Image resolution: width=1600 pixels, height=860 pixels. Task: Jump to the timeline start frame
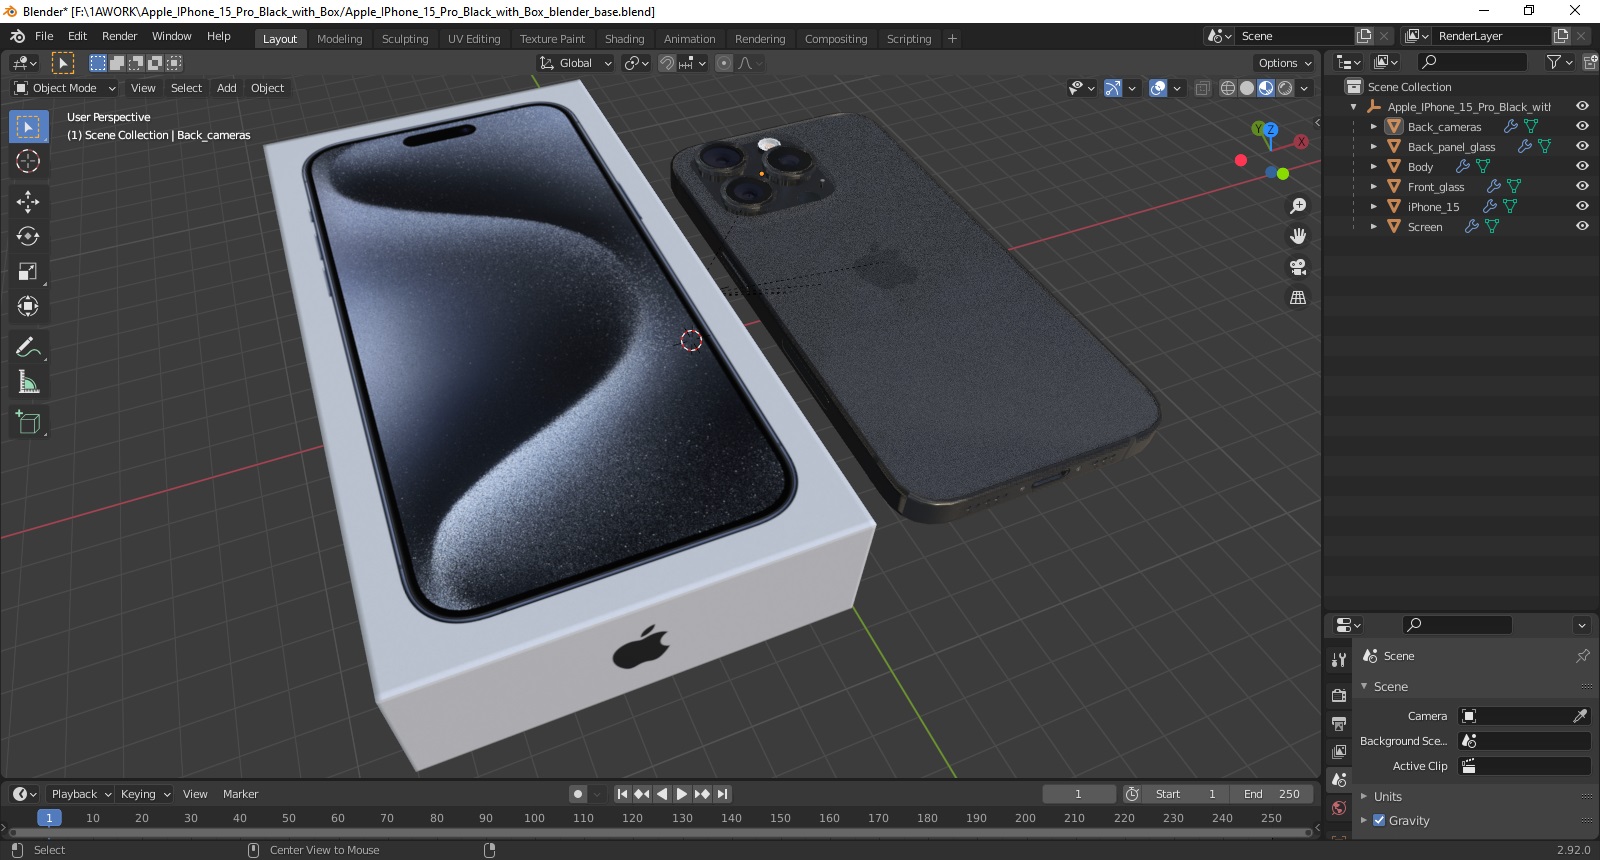point(622,794)
